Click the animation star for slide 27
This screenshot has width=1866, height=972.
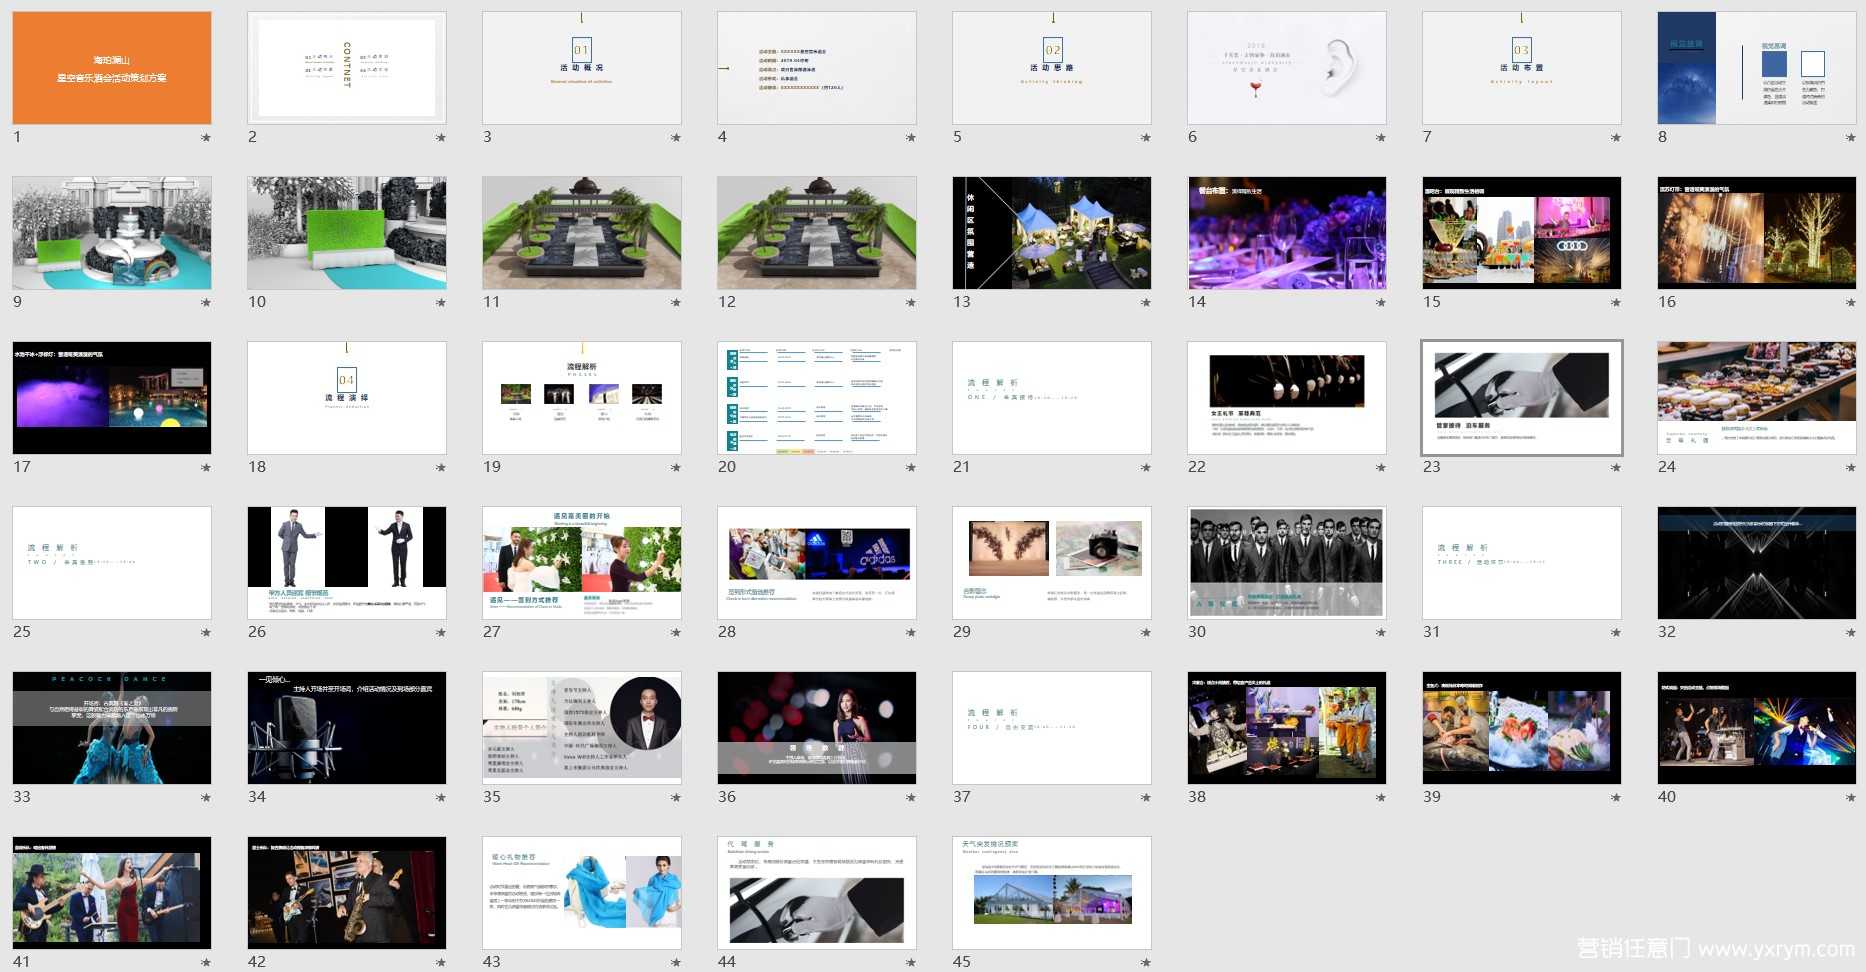[x=676, y=633]
